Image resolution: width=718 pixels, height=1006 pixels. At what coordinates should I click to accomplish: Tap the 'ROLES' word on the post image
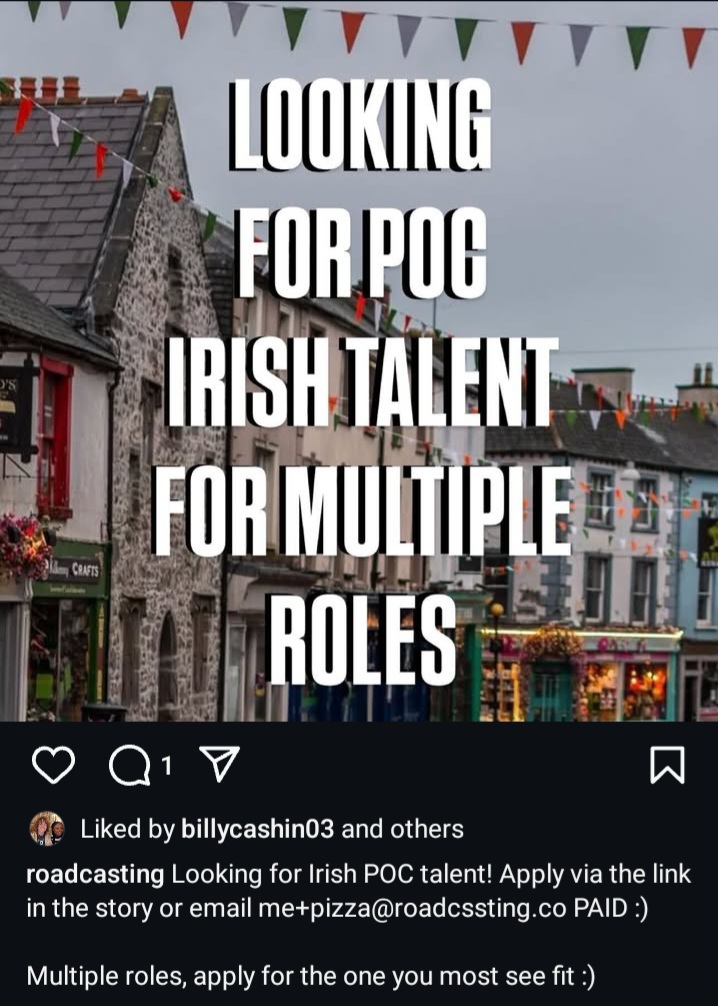pyautogui.click(x=363, y=640)
